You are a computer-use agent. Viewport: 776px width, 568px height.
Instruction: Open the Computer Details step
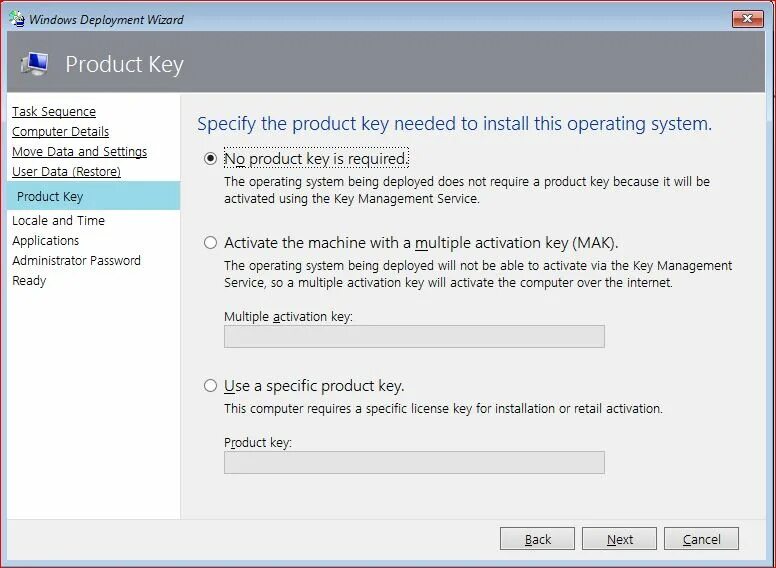[x=60, y=132]
